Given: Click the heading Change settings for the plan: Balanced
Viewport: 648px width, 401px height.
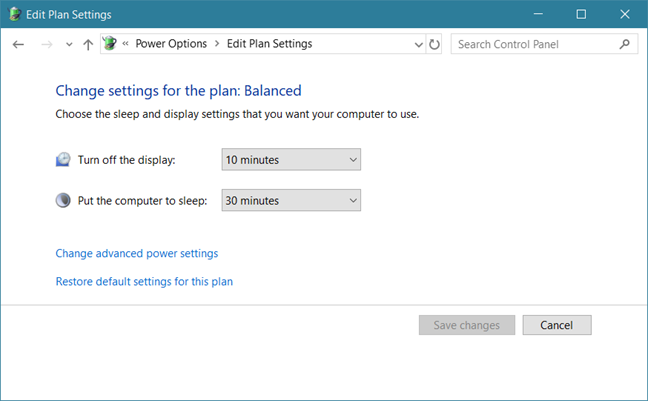Looking at the screenshot, I should pos(179,91).
